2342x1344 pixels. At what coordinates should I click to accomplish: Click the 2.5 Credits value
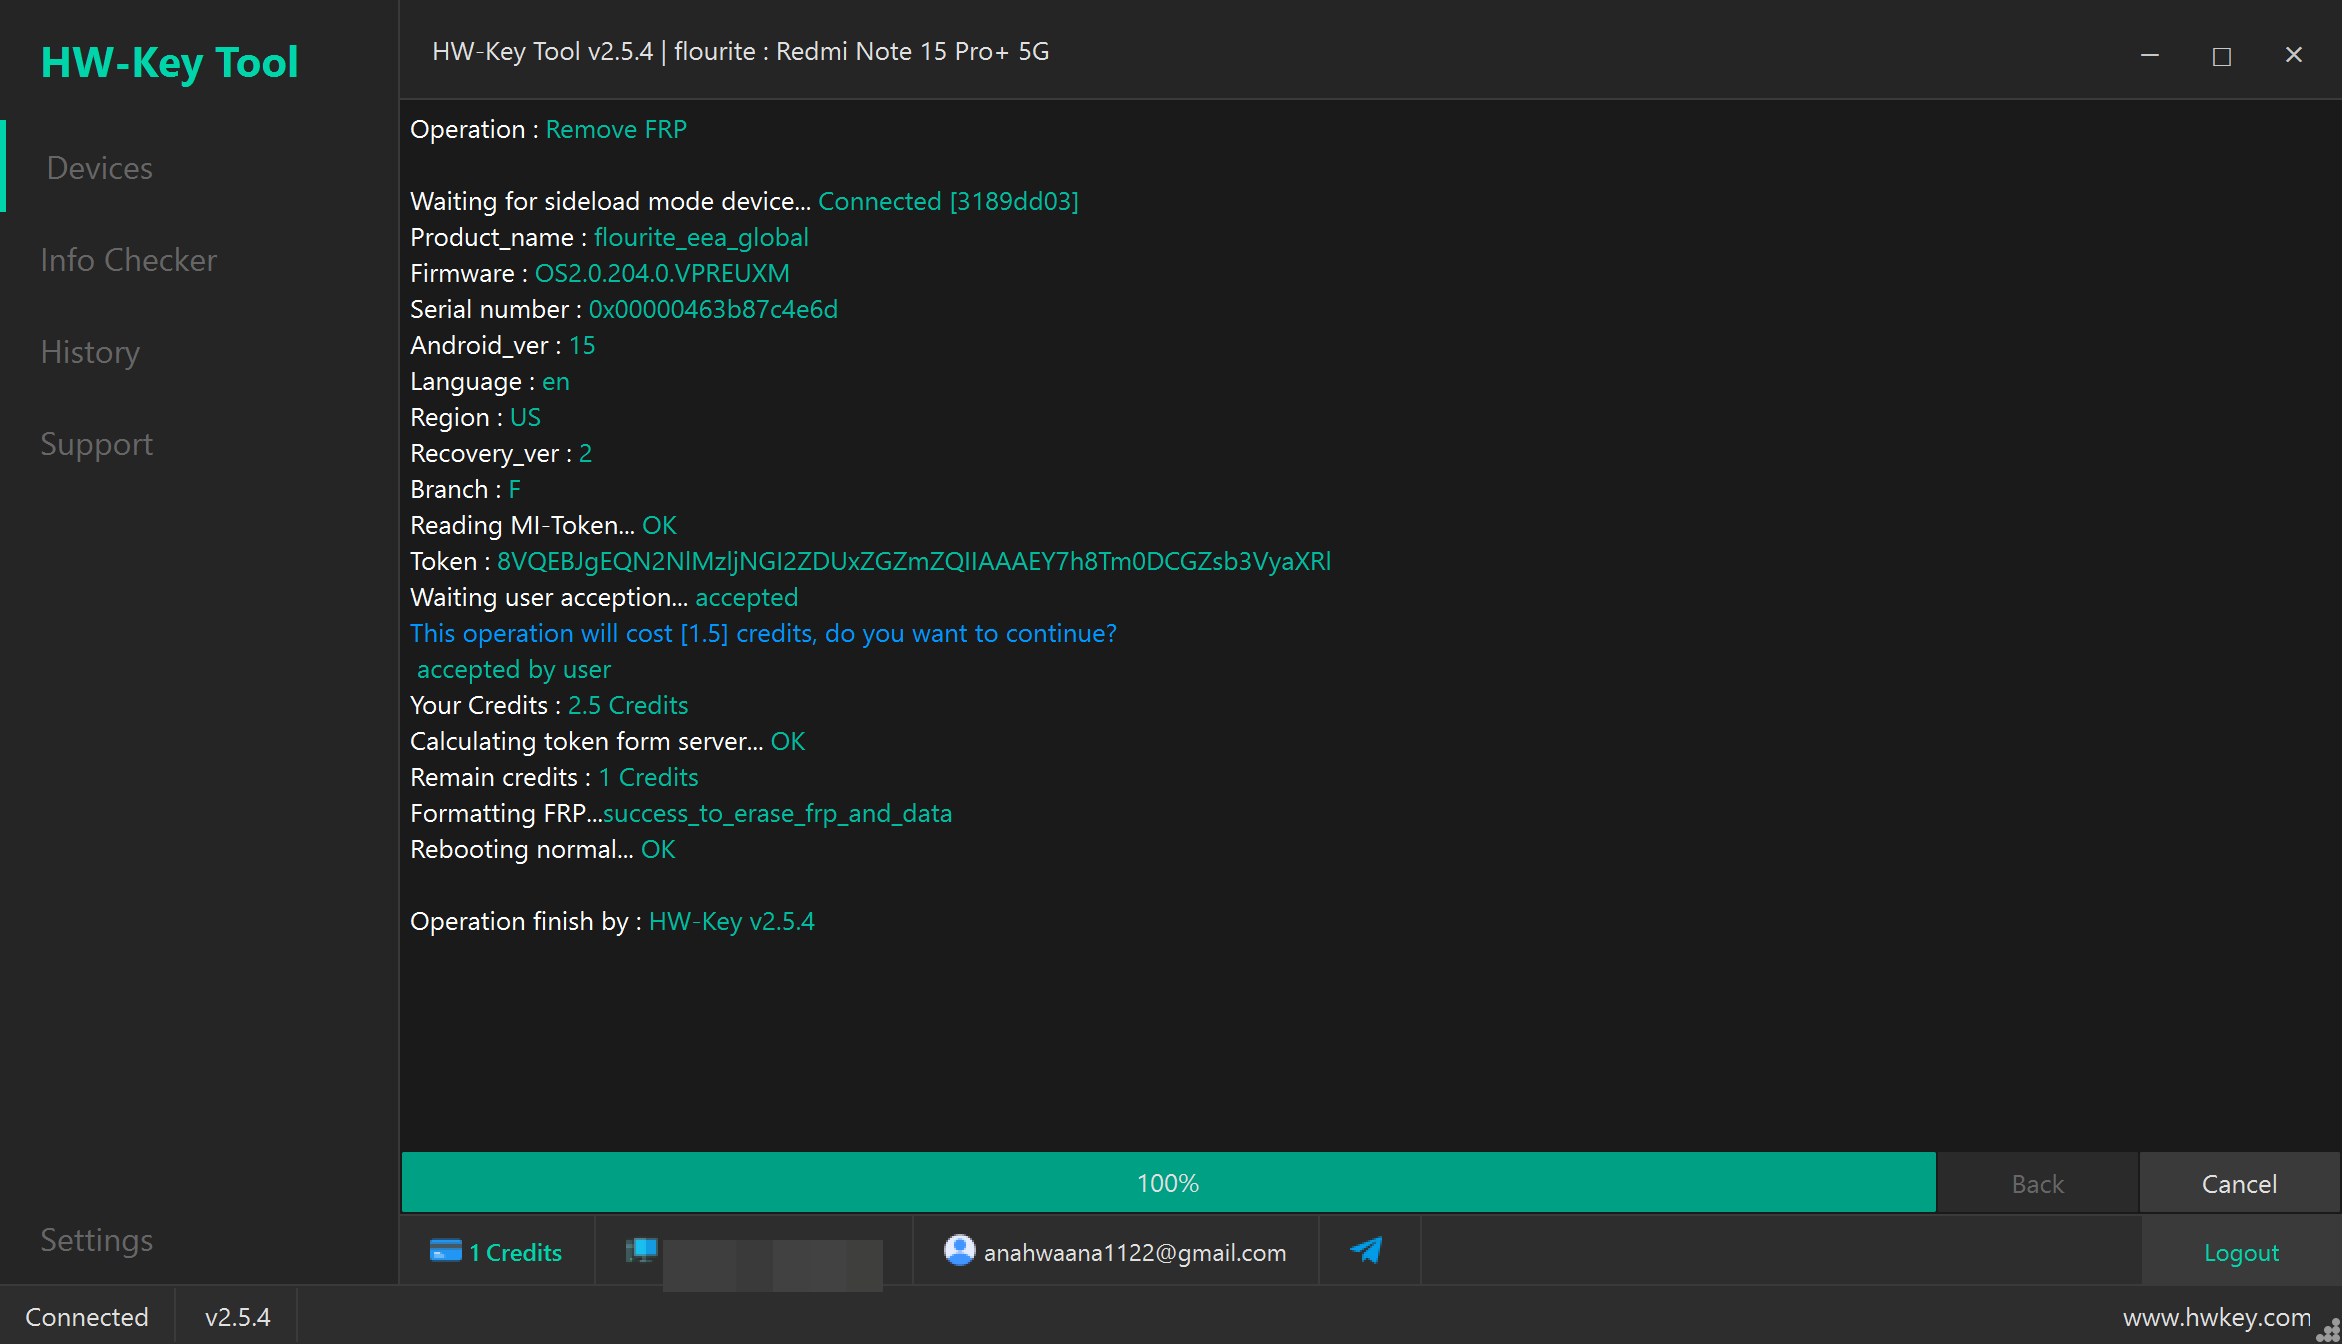coord(628,705)
